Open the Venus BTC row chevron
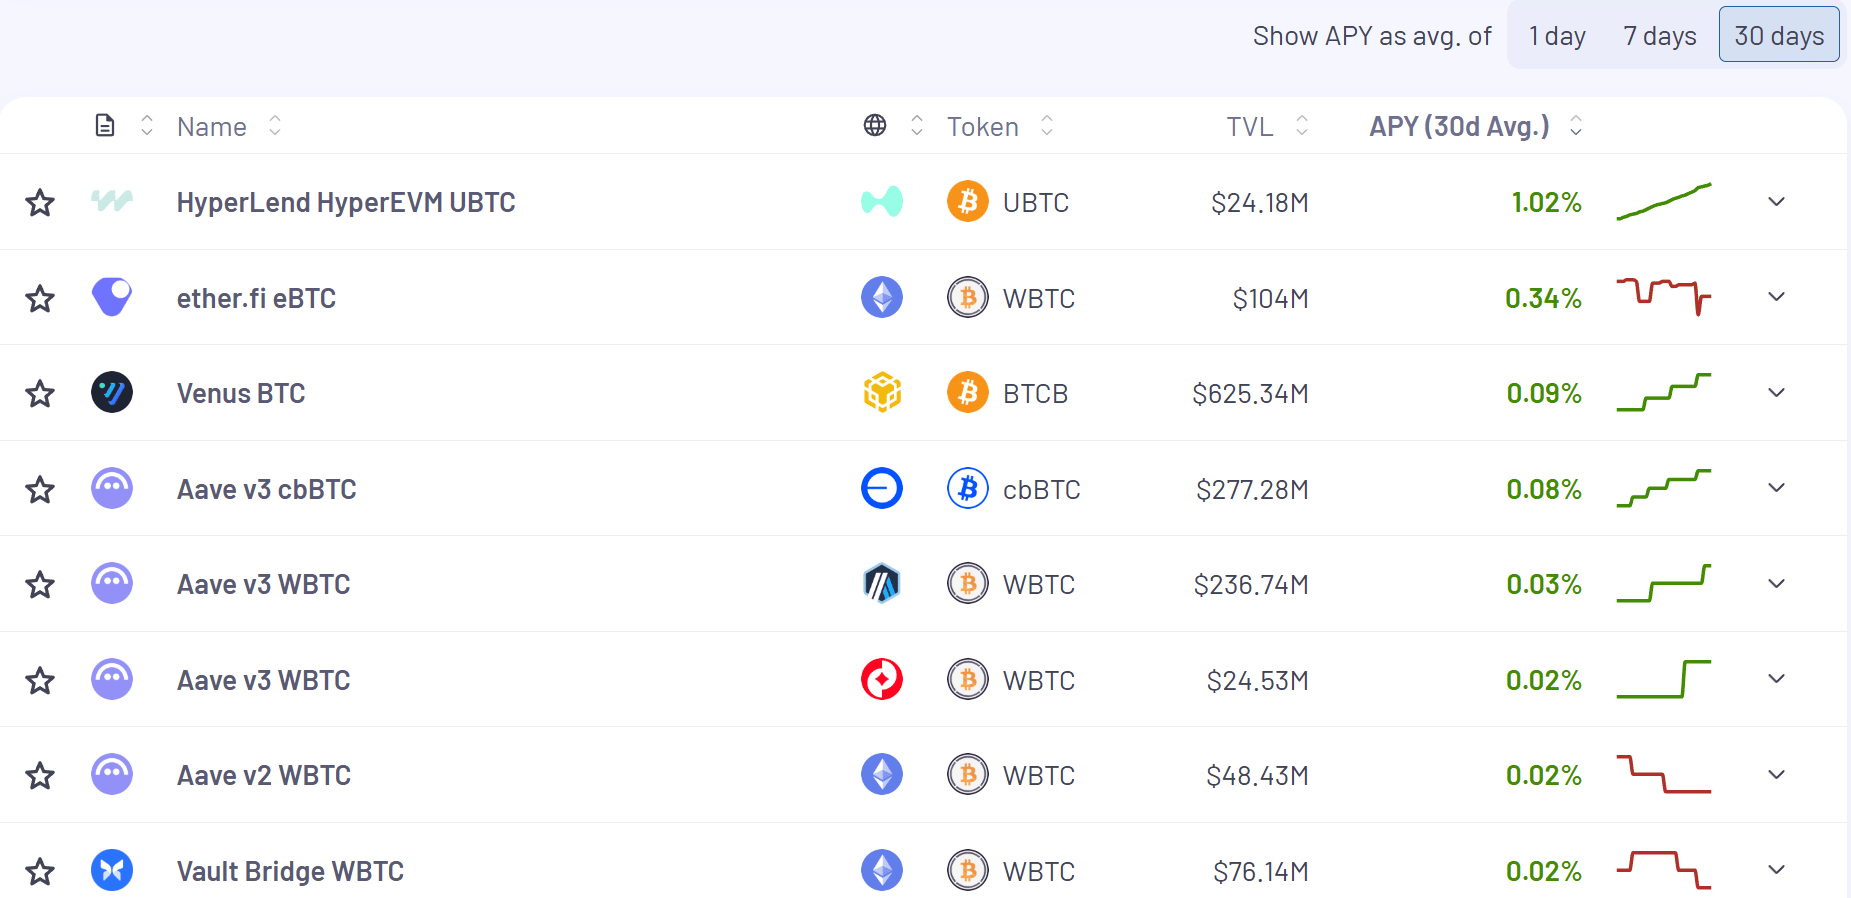1851x898 pixels. (x=1776, y=393)
